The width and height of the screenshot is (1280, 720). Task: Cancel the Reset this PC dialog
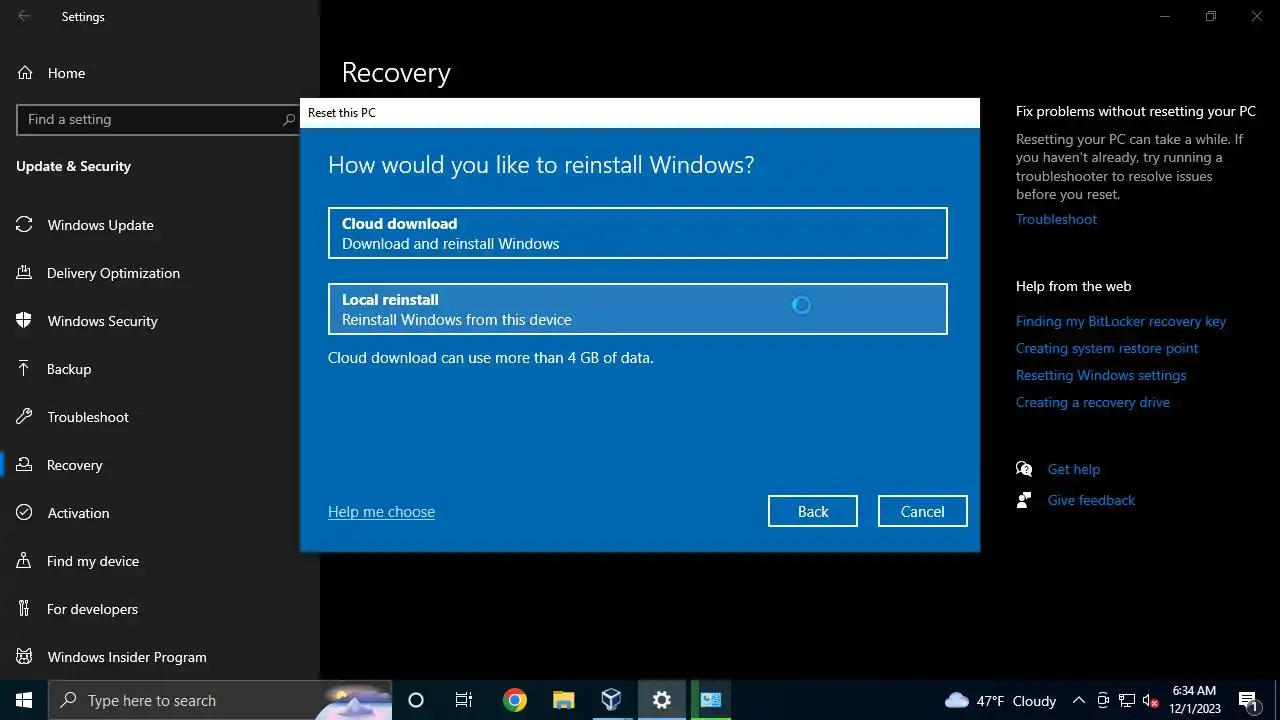point(922,511)
